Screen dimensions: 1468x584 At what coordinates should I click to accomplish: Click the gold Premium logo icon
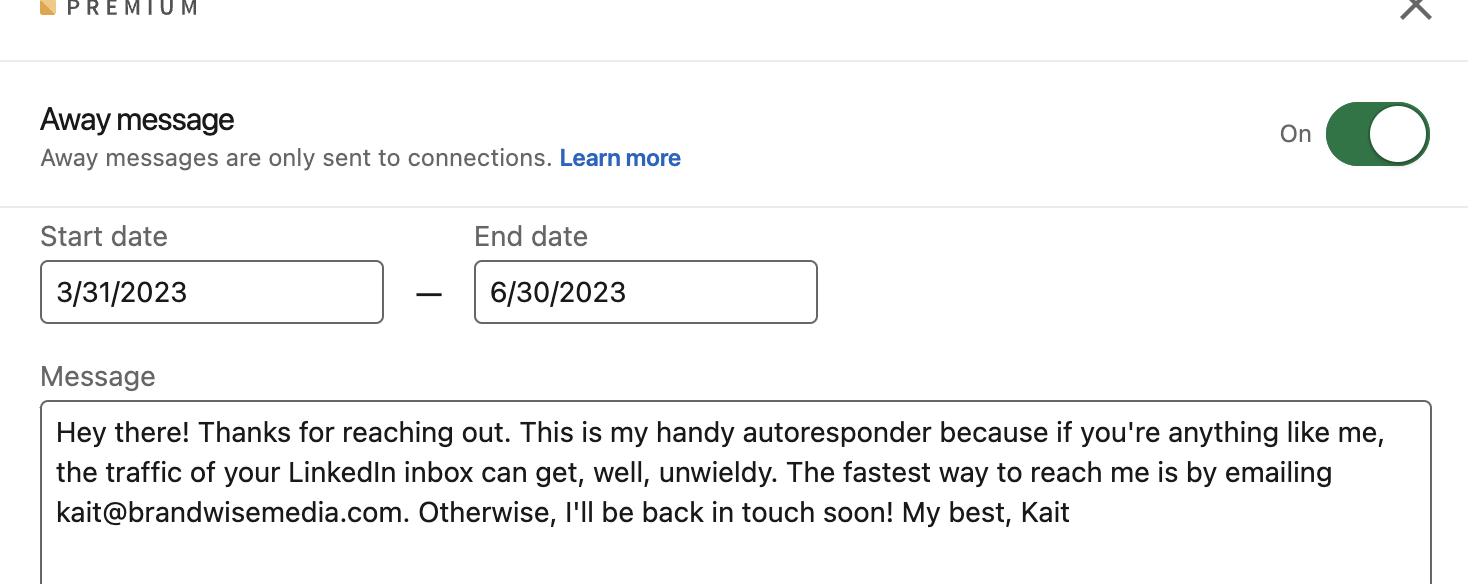(47, 7)
